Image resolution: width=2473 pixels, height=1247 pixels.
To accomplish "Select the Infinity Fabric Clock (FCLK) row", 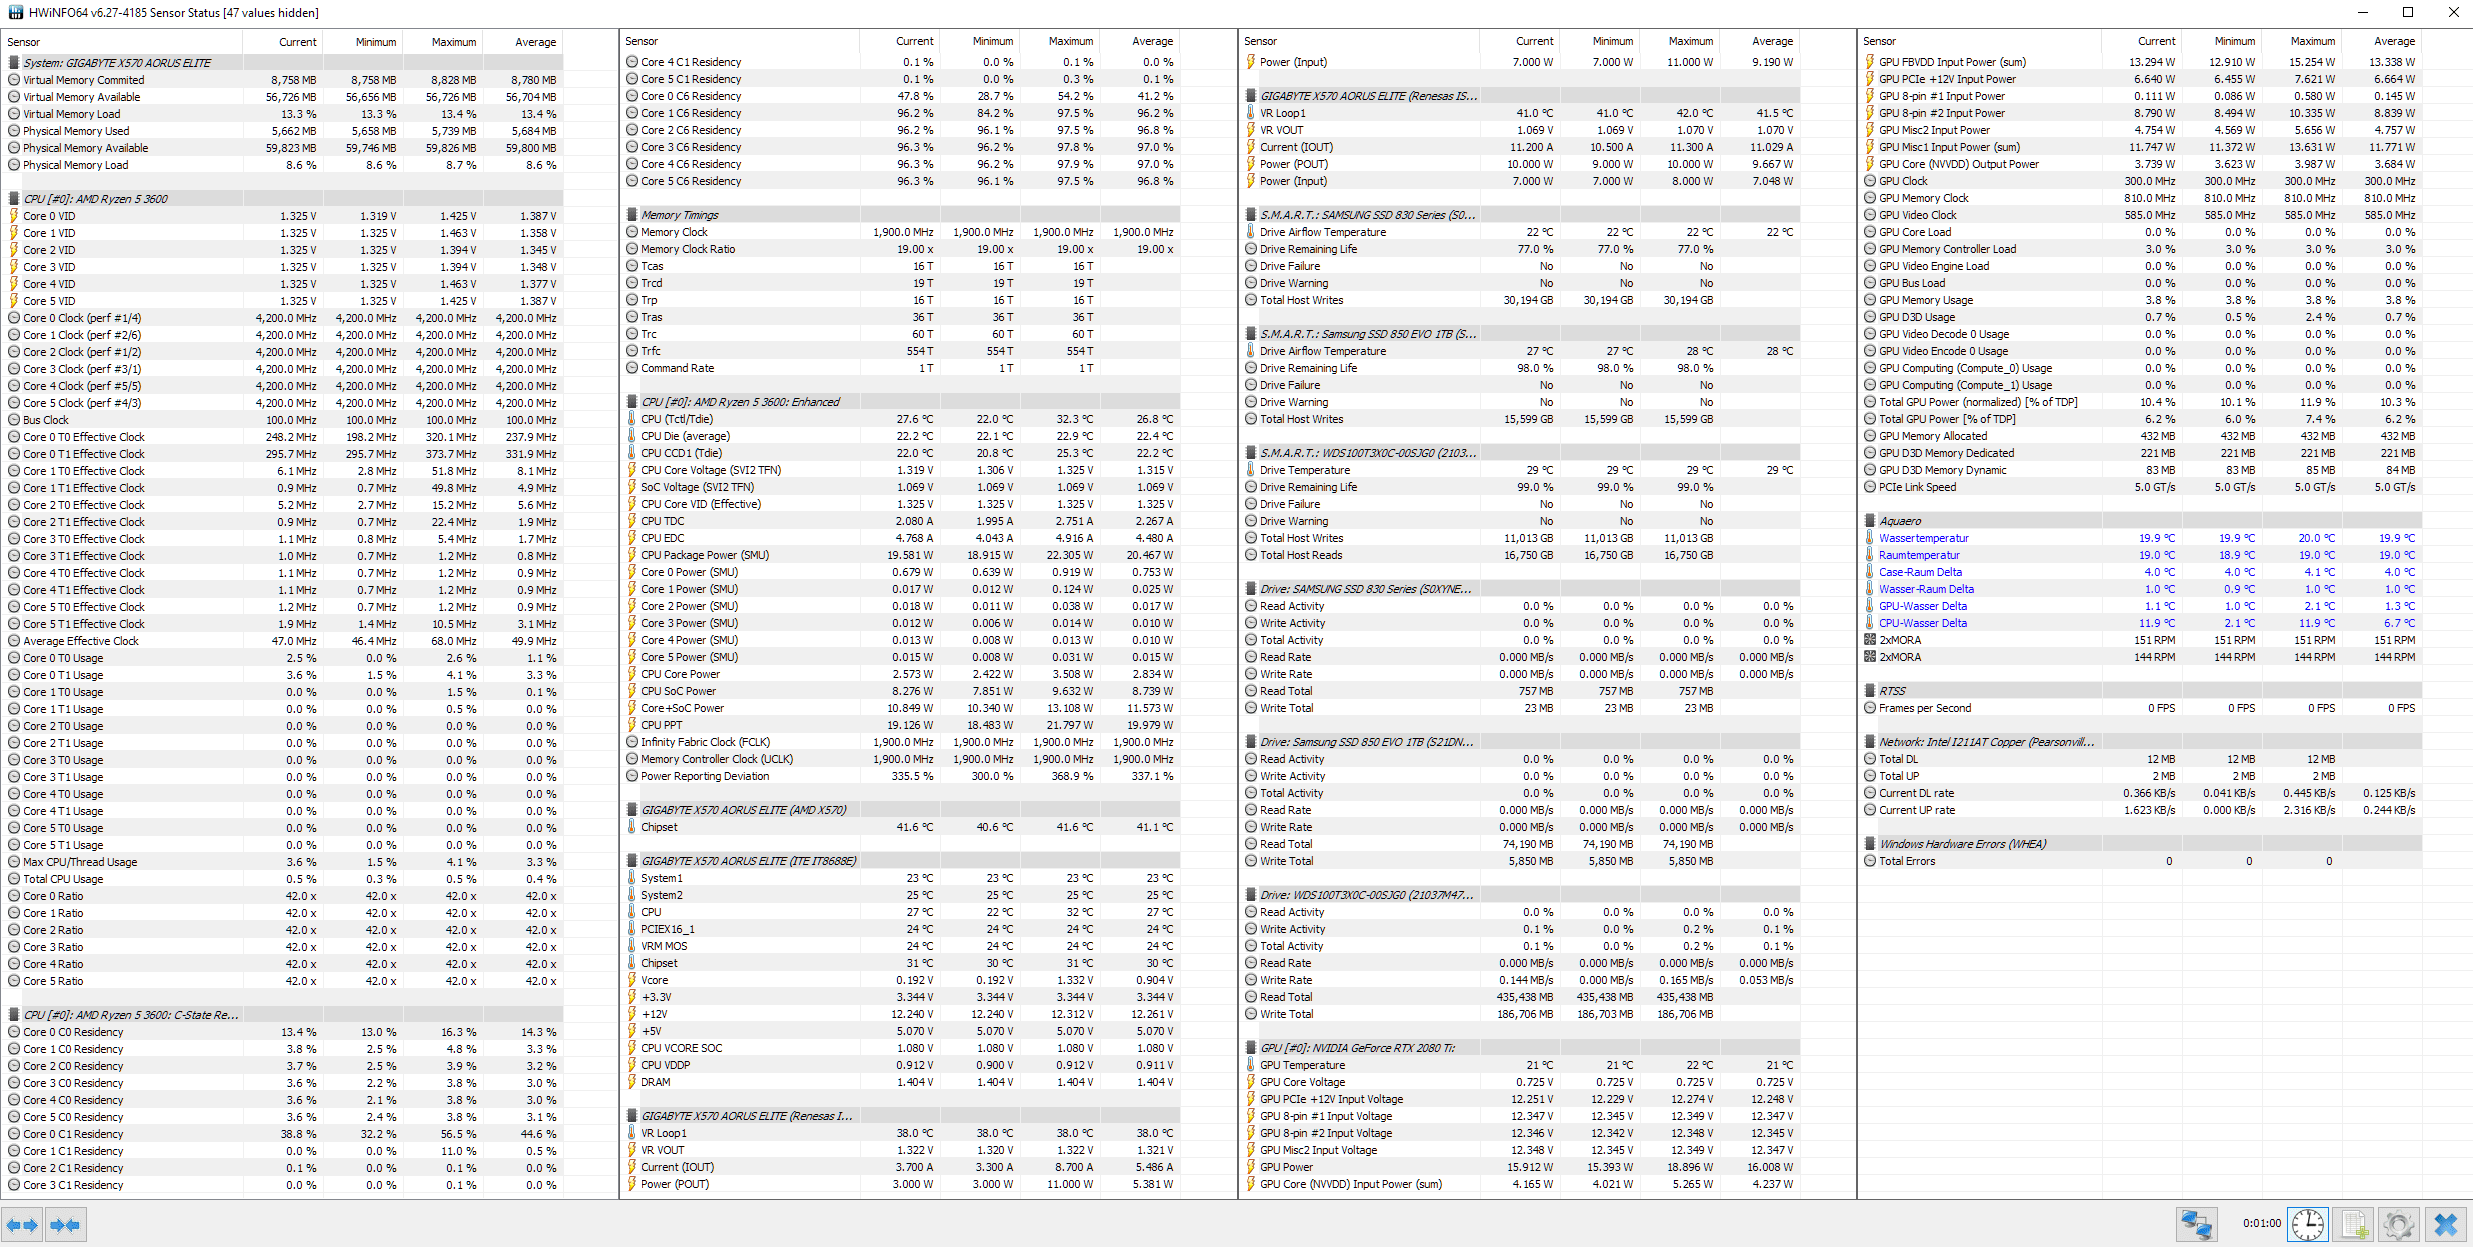I will (x=901, y=742).
